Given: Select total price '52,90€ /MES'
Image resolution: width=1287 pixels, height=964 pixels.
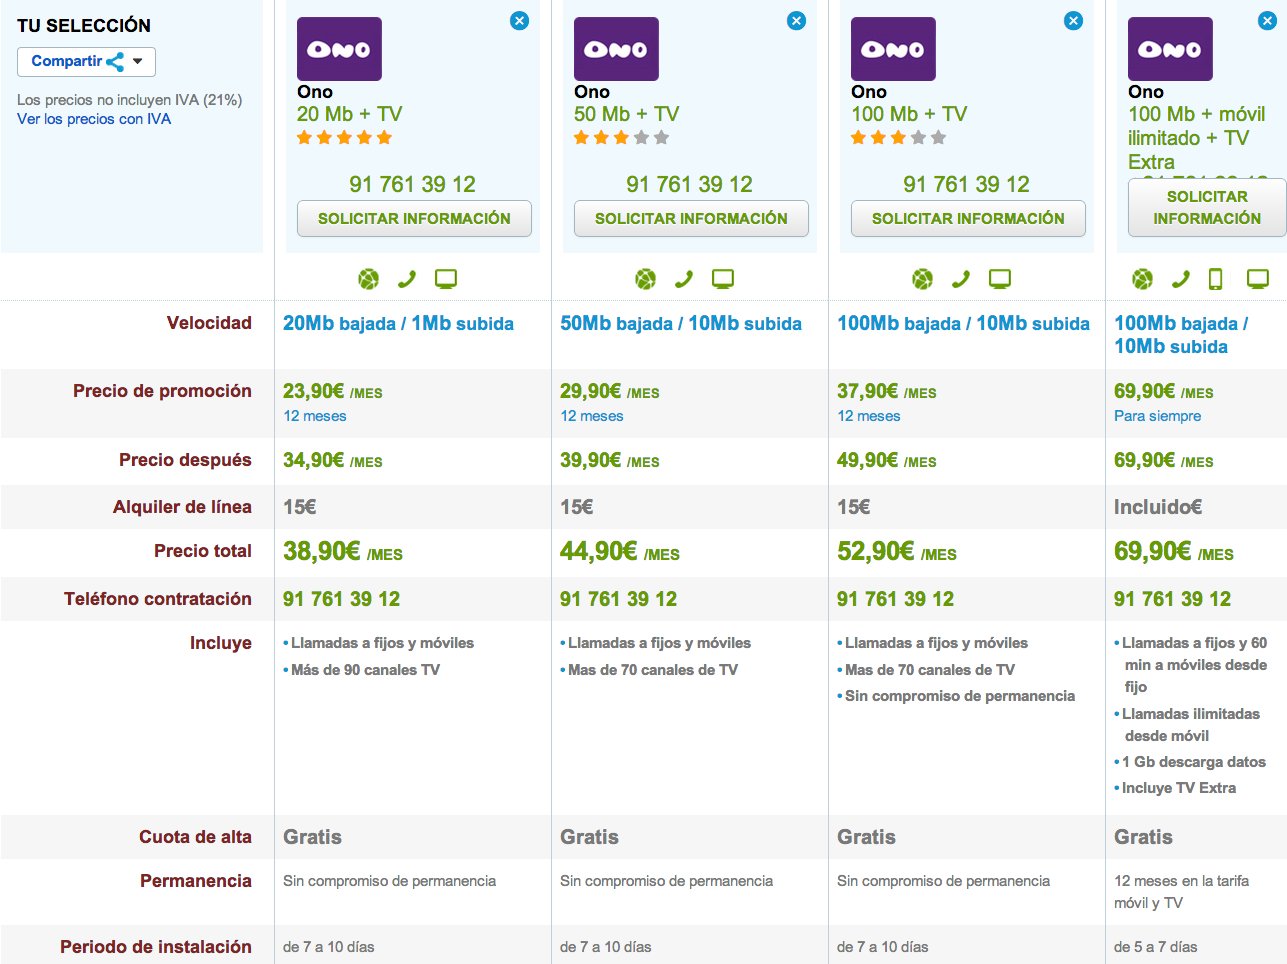Looking at the screenshot, I should [x=897, y=552].
